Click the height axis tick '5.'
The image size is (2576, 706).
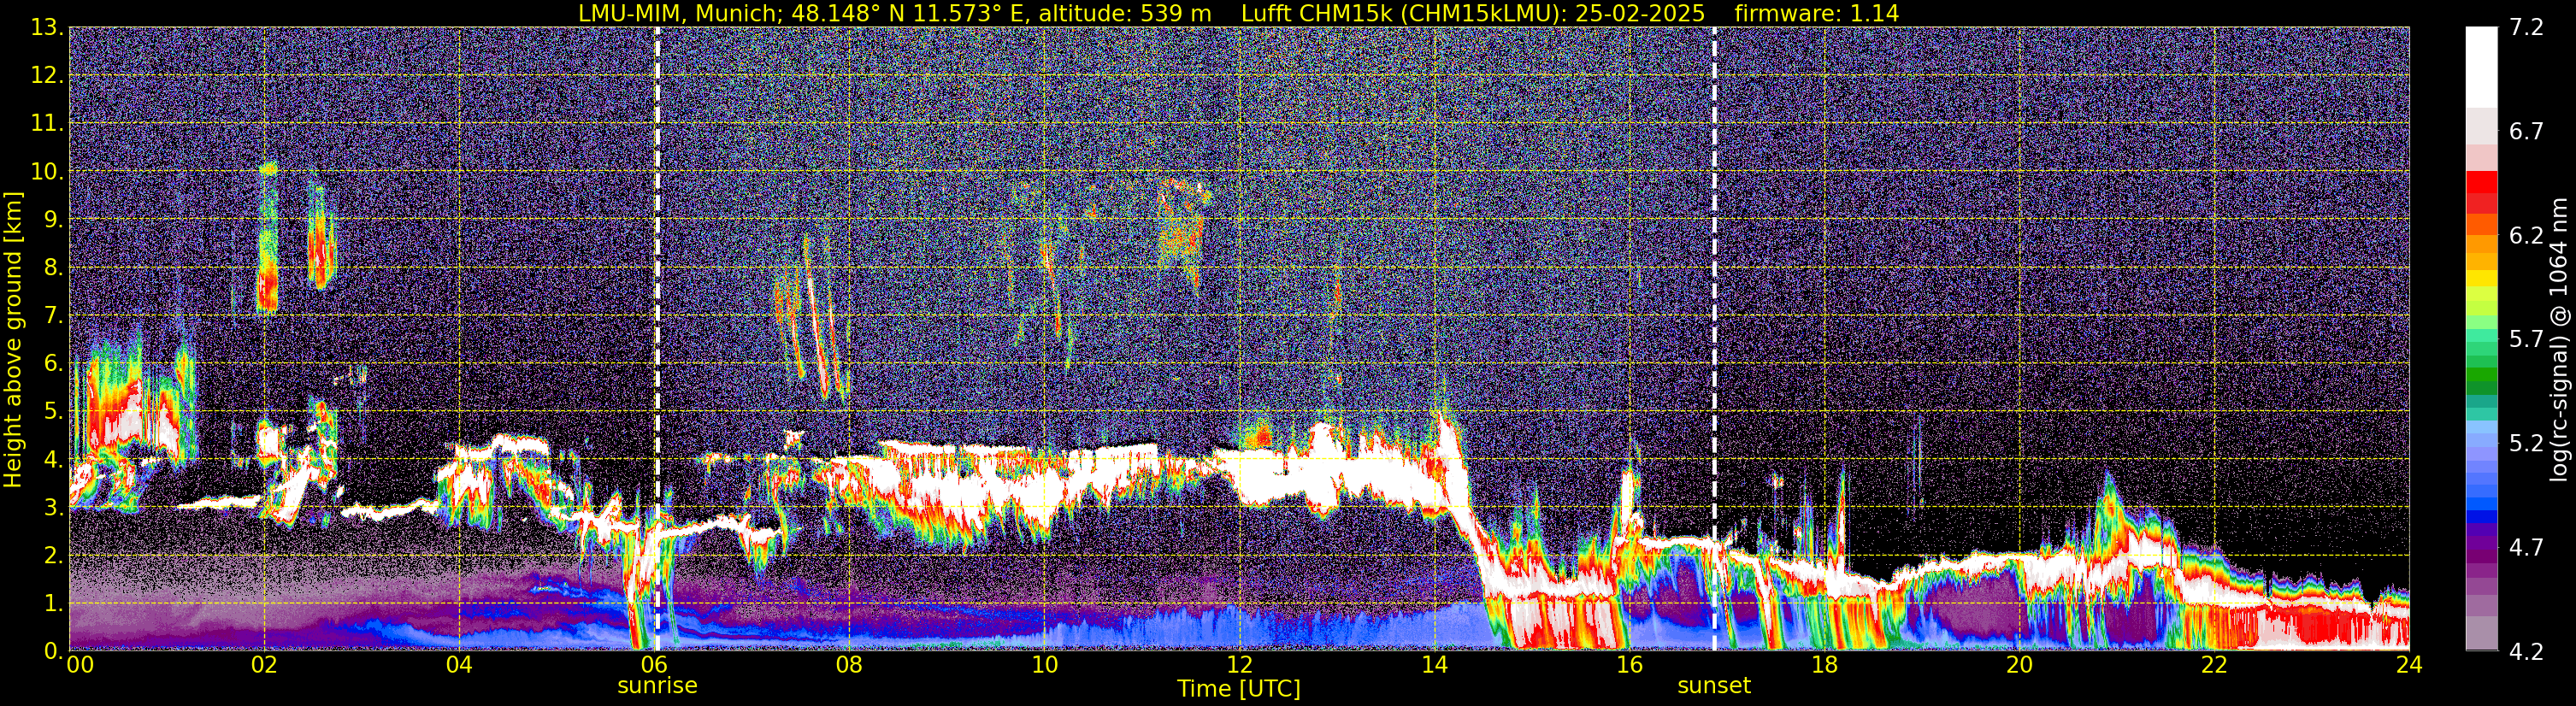(x=53, y=411)
